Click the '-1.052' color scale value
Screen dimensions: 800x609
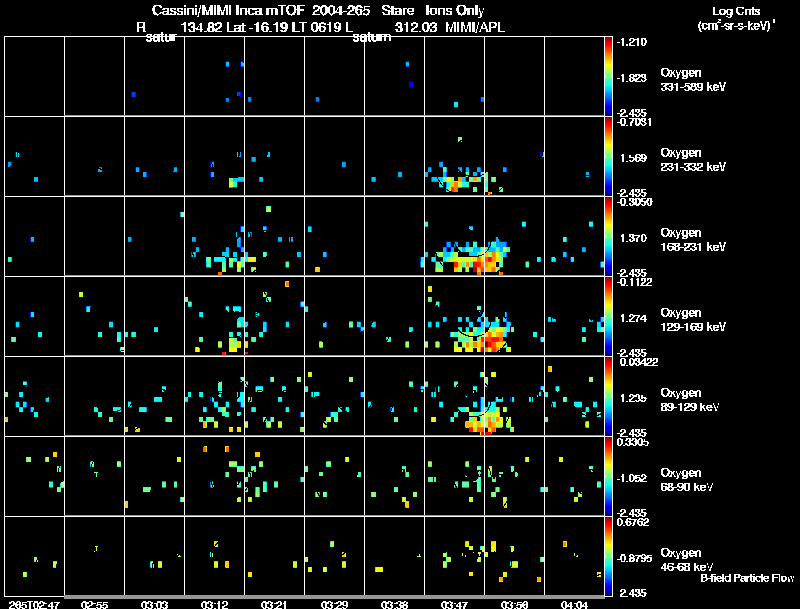point(632,478)
